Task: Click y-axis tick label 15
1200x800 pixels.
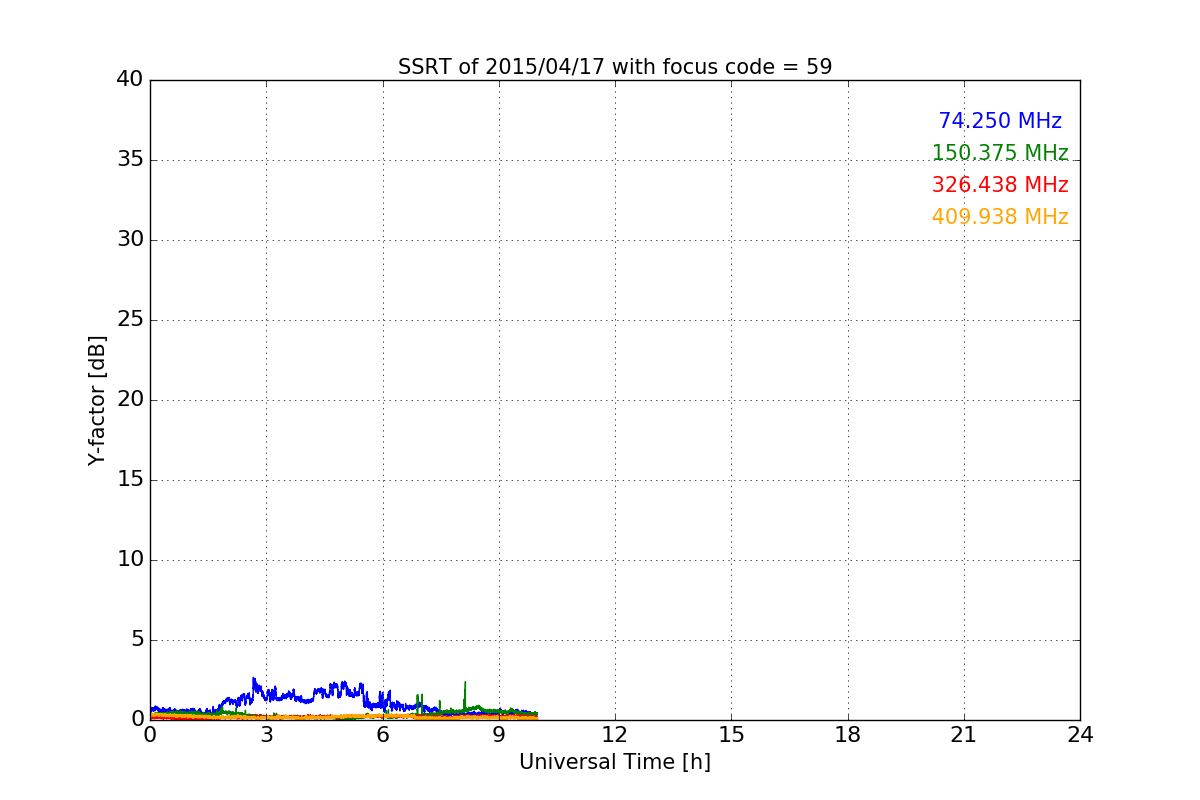Action: (130, 480)
